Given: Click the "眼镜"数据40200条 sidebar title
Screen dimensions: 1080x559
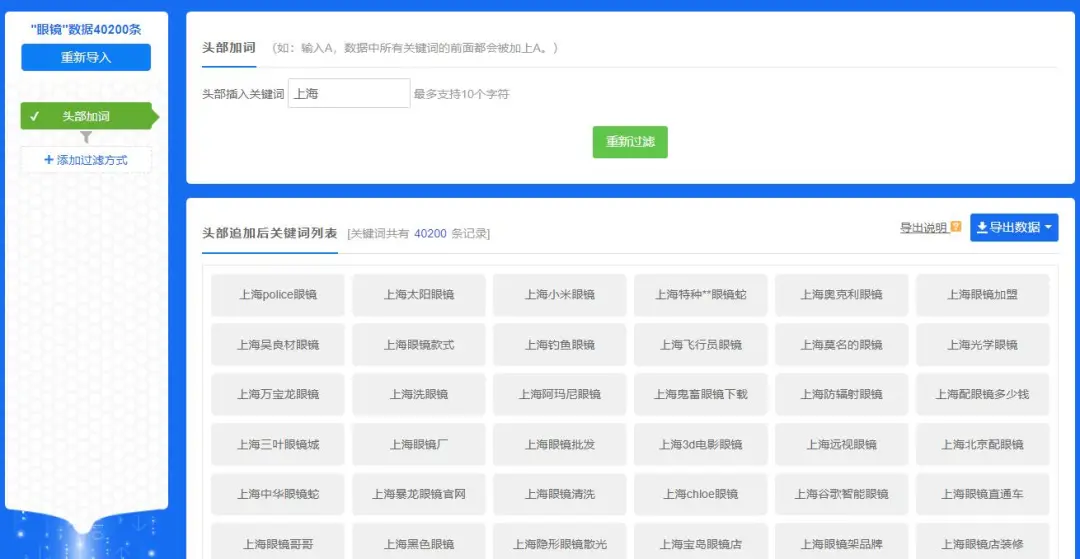Looking at the screenshot, I should 86,30.
